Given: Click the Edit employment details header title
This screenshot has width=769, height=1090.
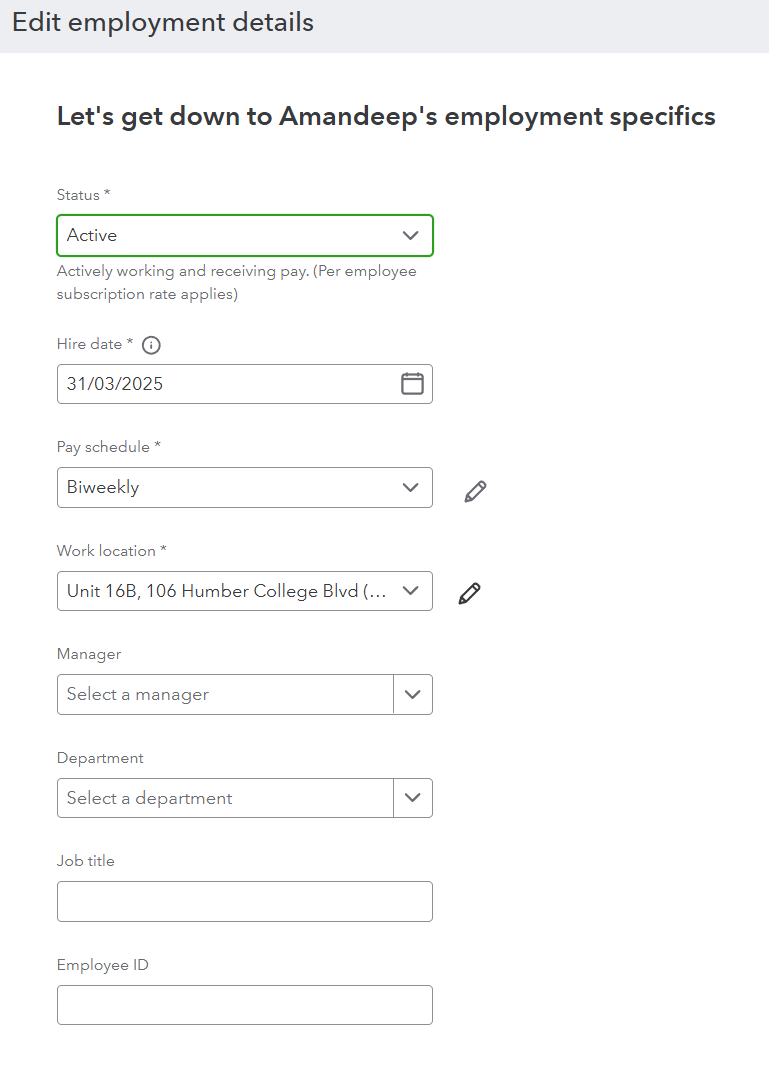Looking at the screenshot, I should (163, 23).
